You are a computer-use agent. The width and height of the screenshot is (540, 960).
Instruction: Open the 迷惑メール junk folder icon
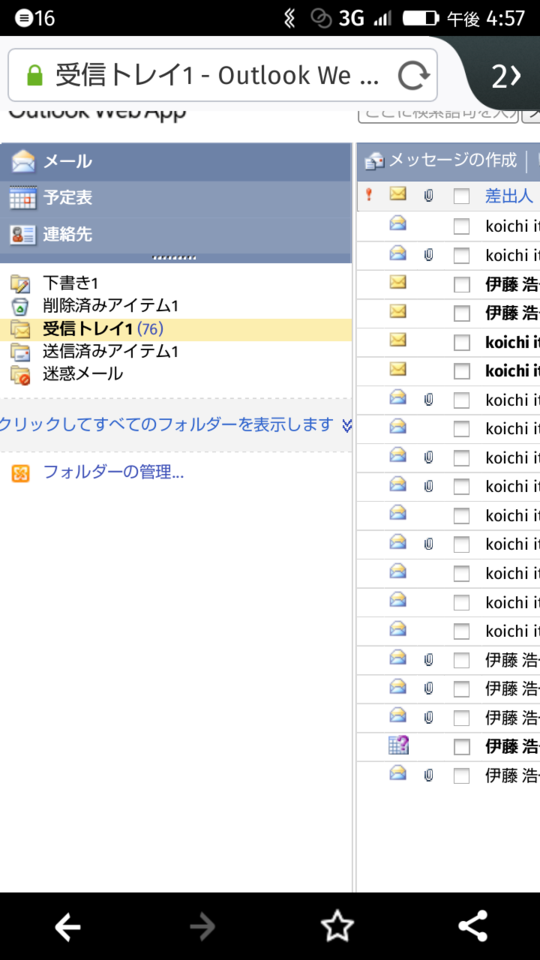point(20,374)
